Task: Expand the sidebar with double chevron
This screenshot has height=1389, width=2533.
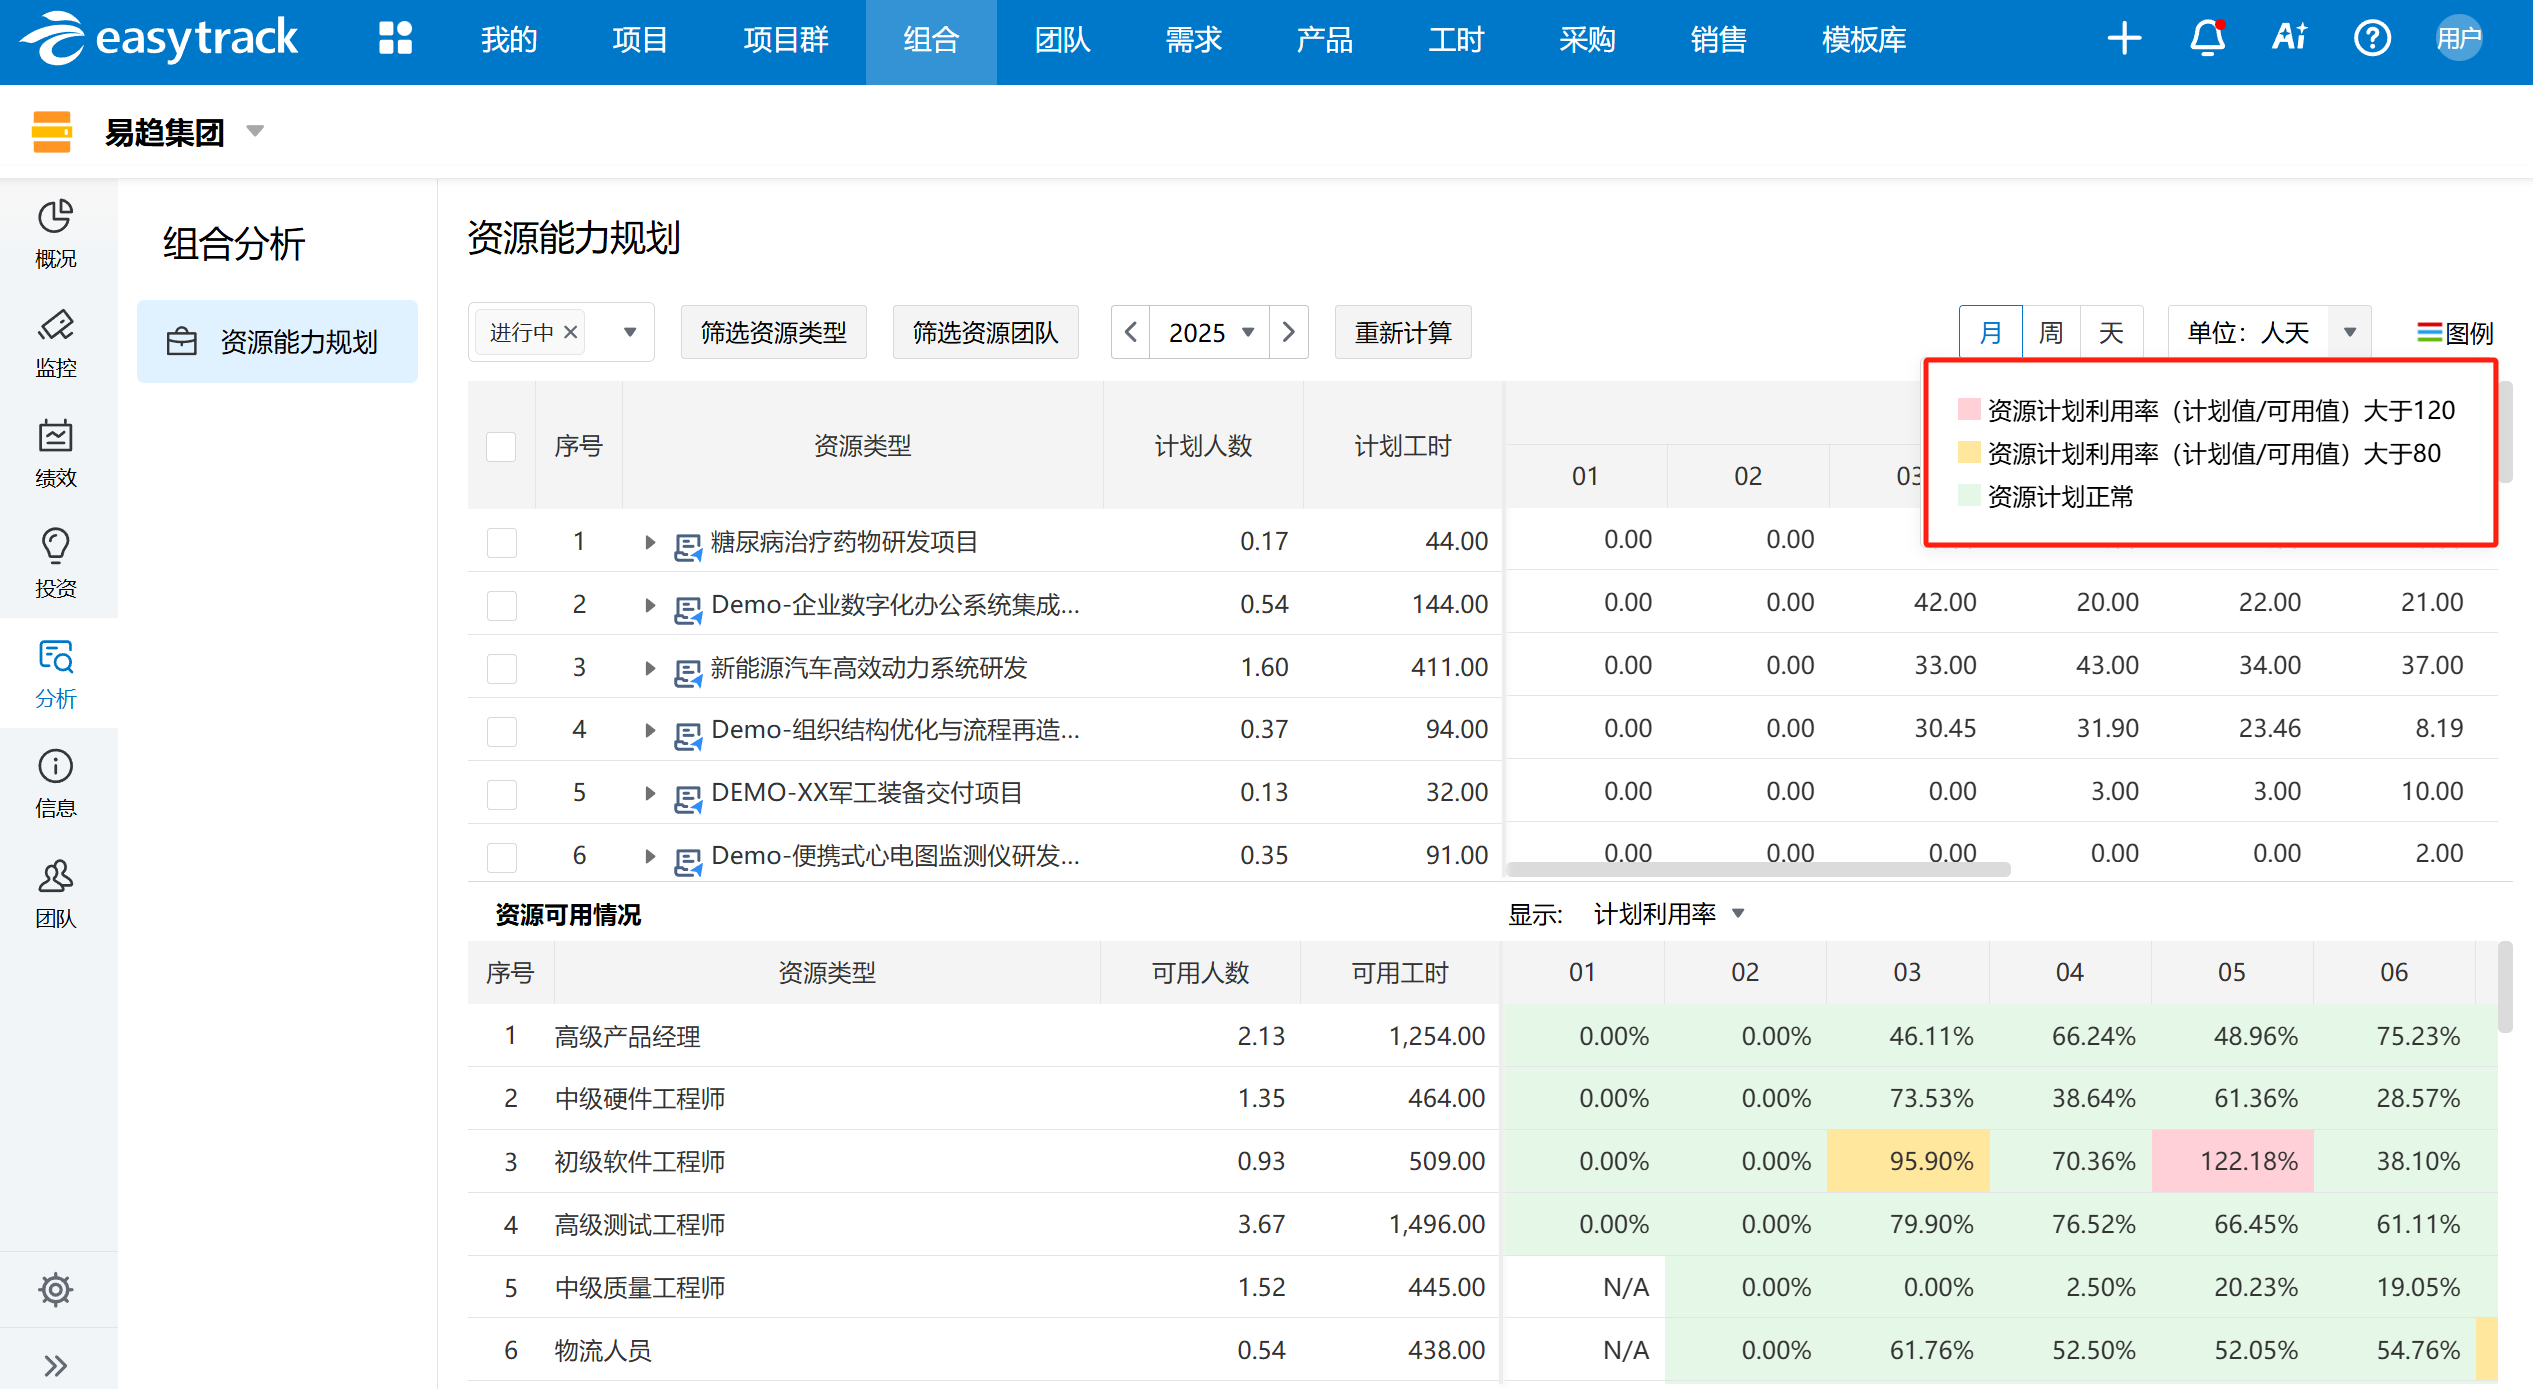Action: coord(56,1365)
